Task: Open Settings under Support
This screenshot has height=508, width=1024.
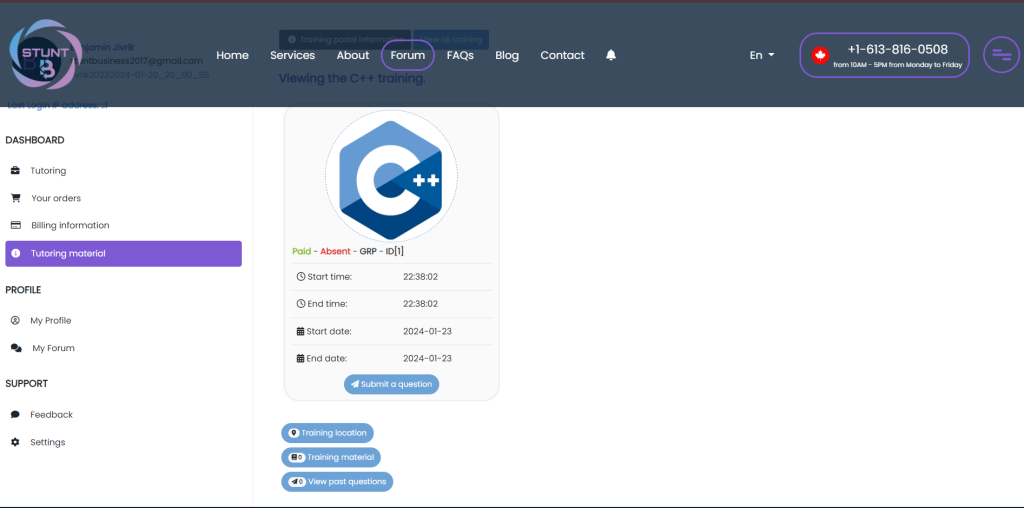Action: coord(123,442)
